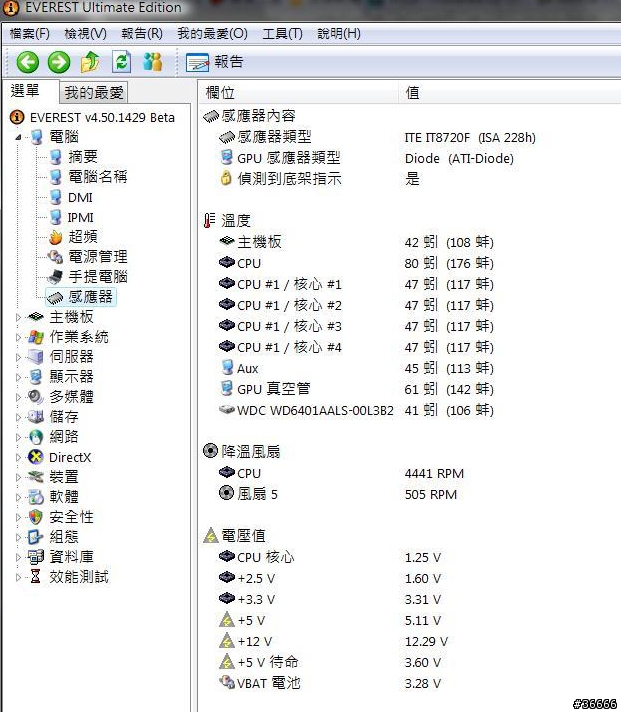Select the WDC WD6401AALS-00L3B2 row
This screenshot has height=712, width=621.
coord(356,410)
